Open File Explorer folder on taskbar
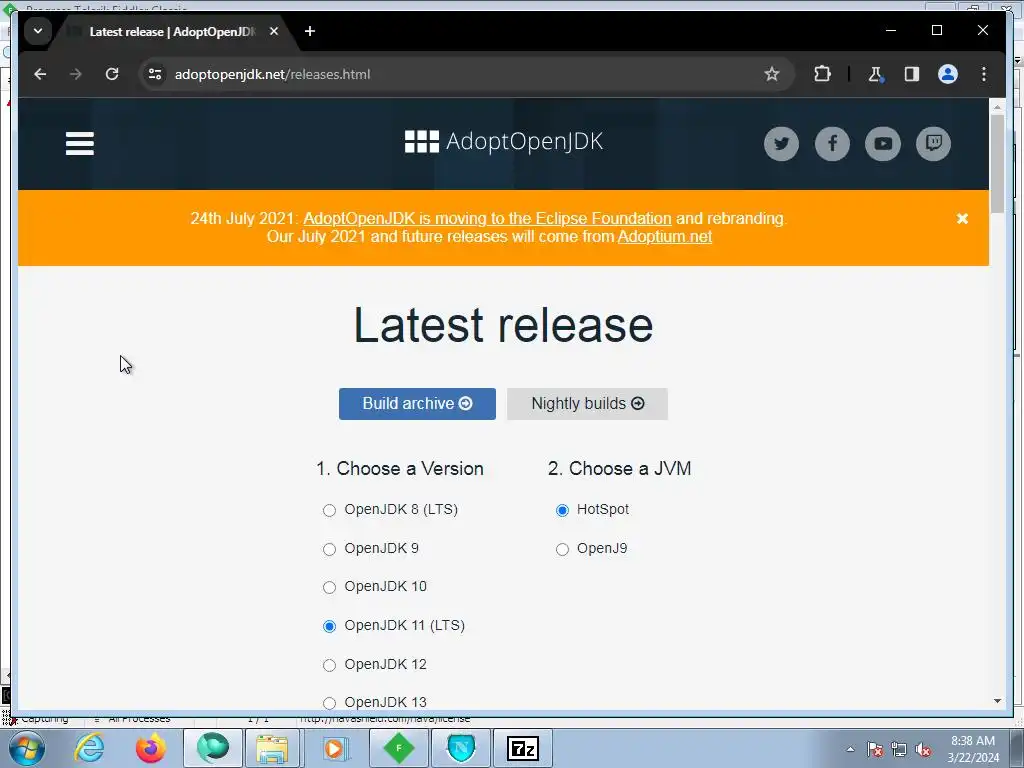The image size is (1024, 768). (272, 748)
